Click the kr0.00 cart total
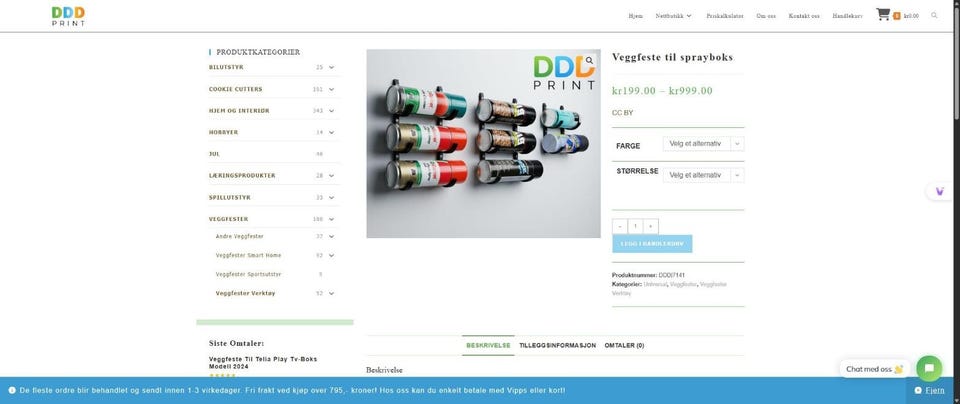Image resolution: width=960 pixels, height=404 pixels. 911,16
